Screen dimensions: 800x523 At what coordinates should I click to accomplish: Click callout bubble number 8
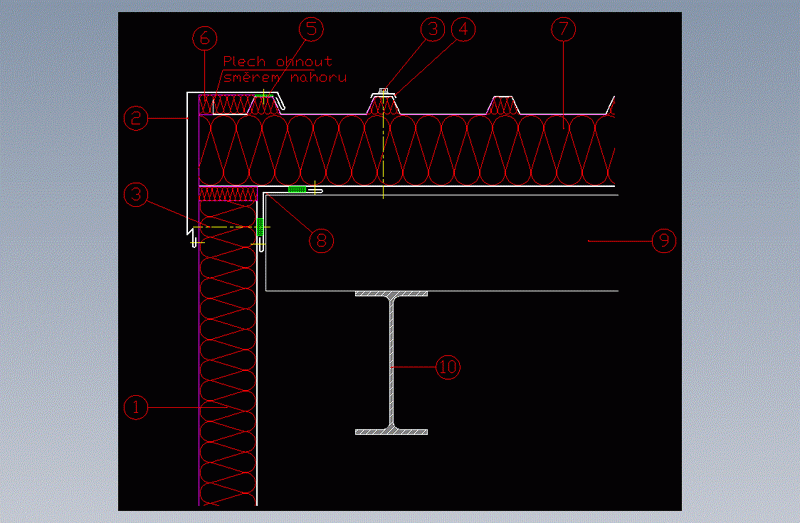[x=320, y=240]
